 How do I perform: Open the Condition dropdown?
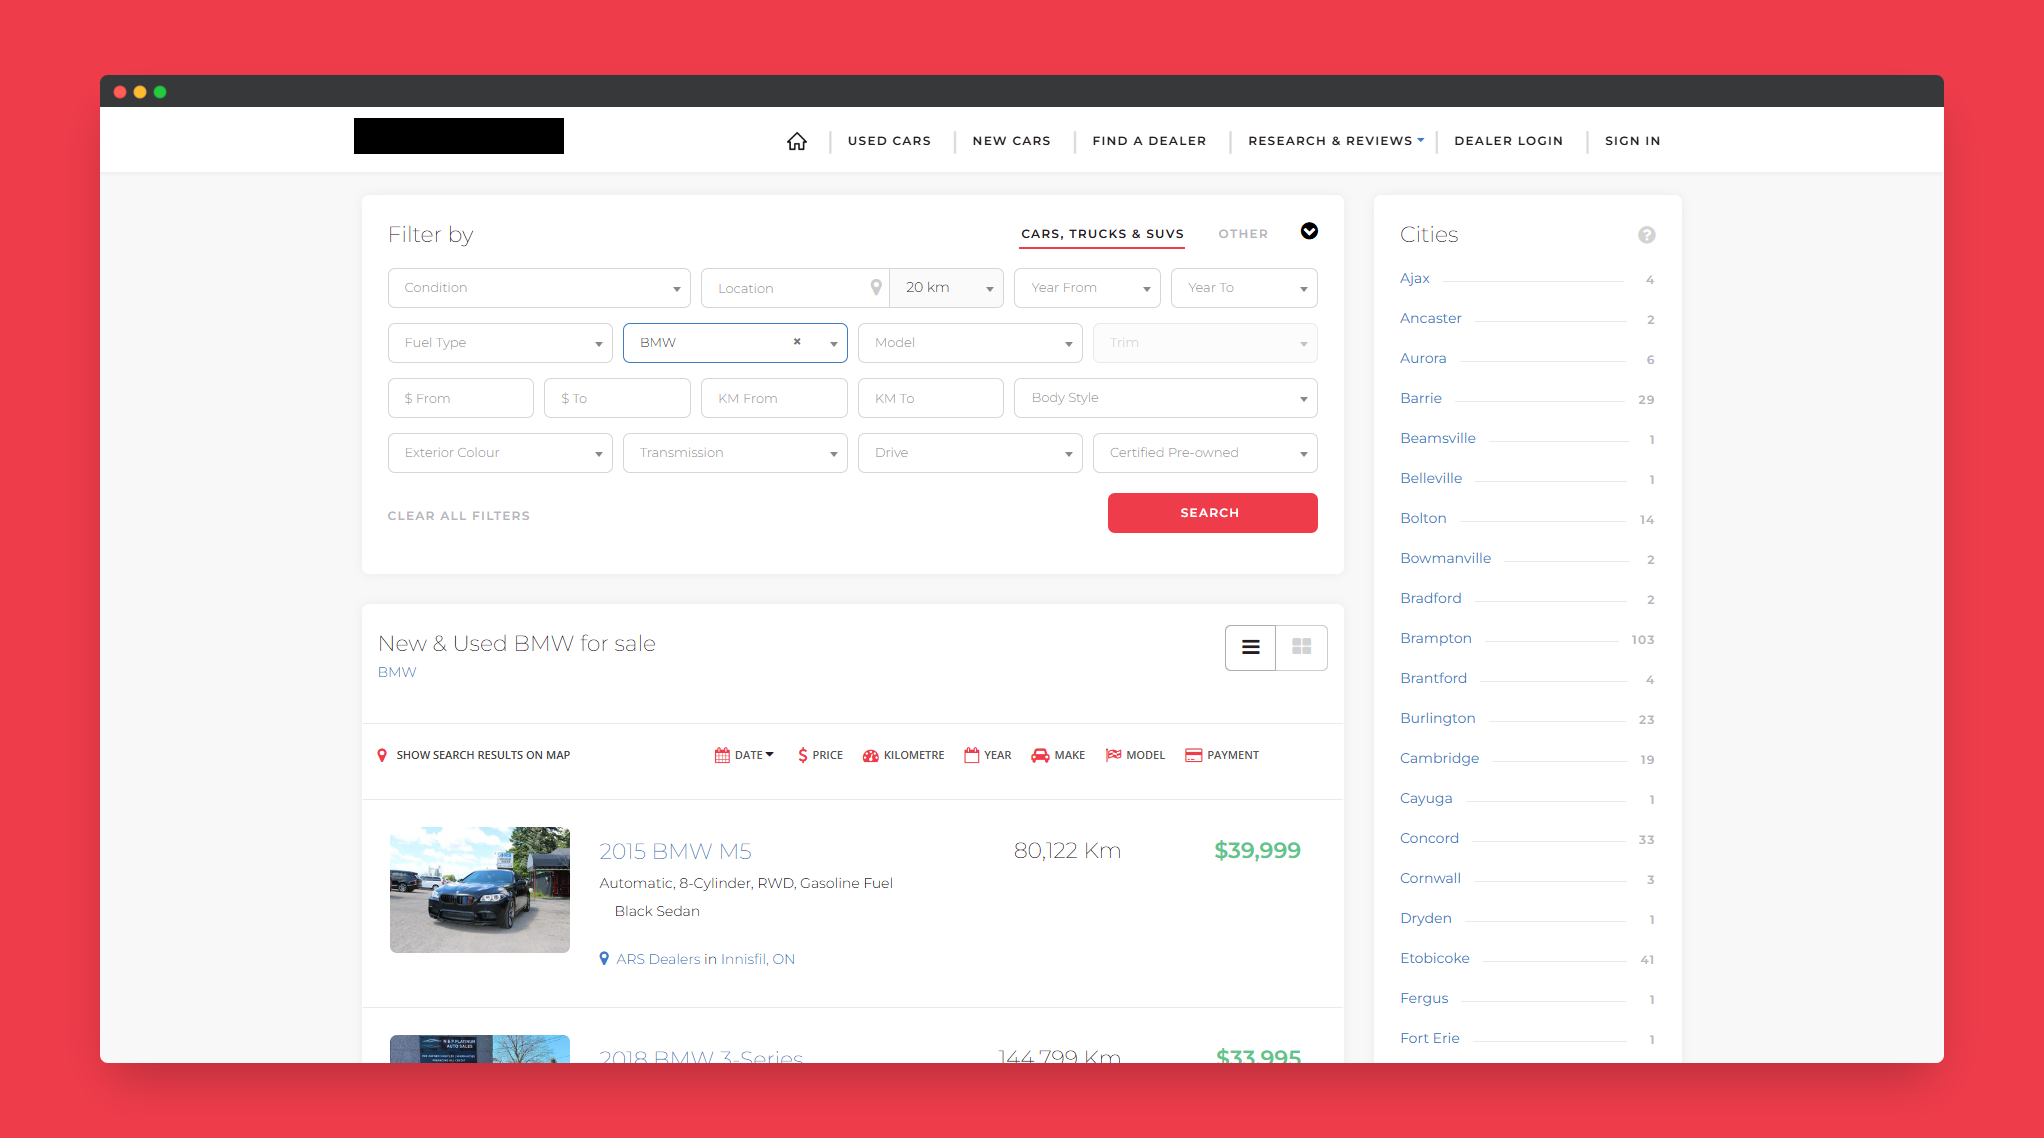pyautogui.click(x=539, y=288)
